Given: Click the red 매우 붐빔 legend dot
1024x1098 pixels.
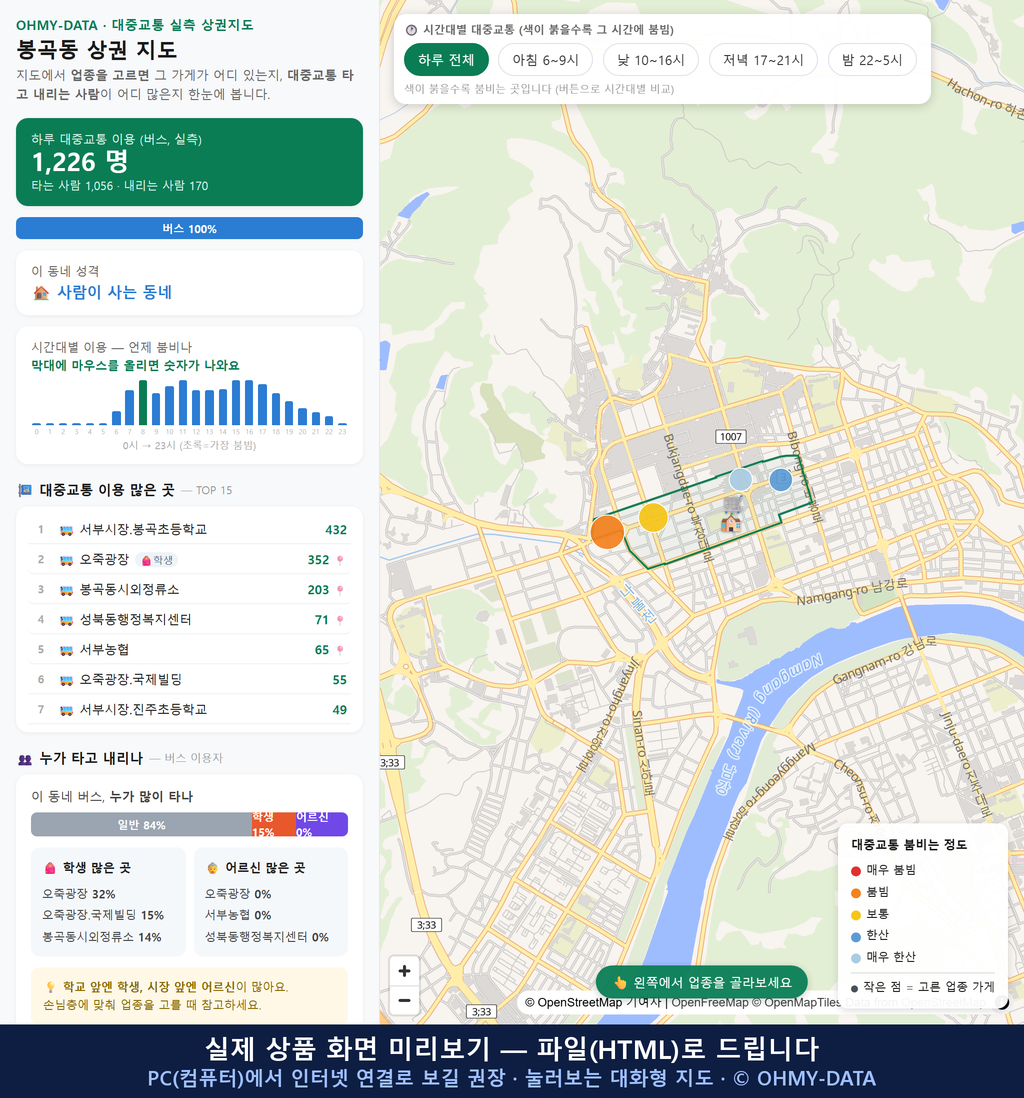Looking at the screenshot, I should (x=855, y=871).
